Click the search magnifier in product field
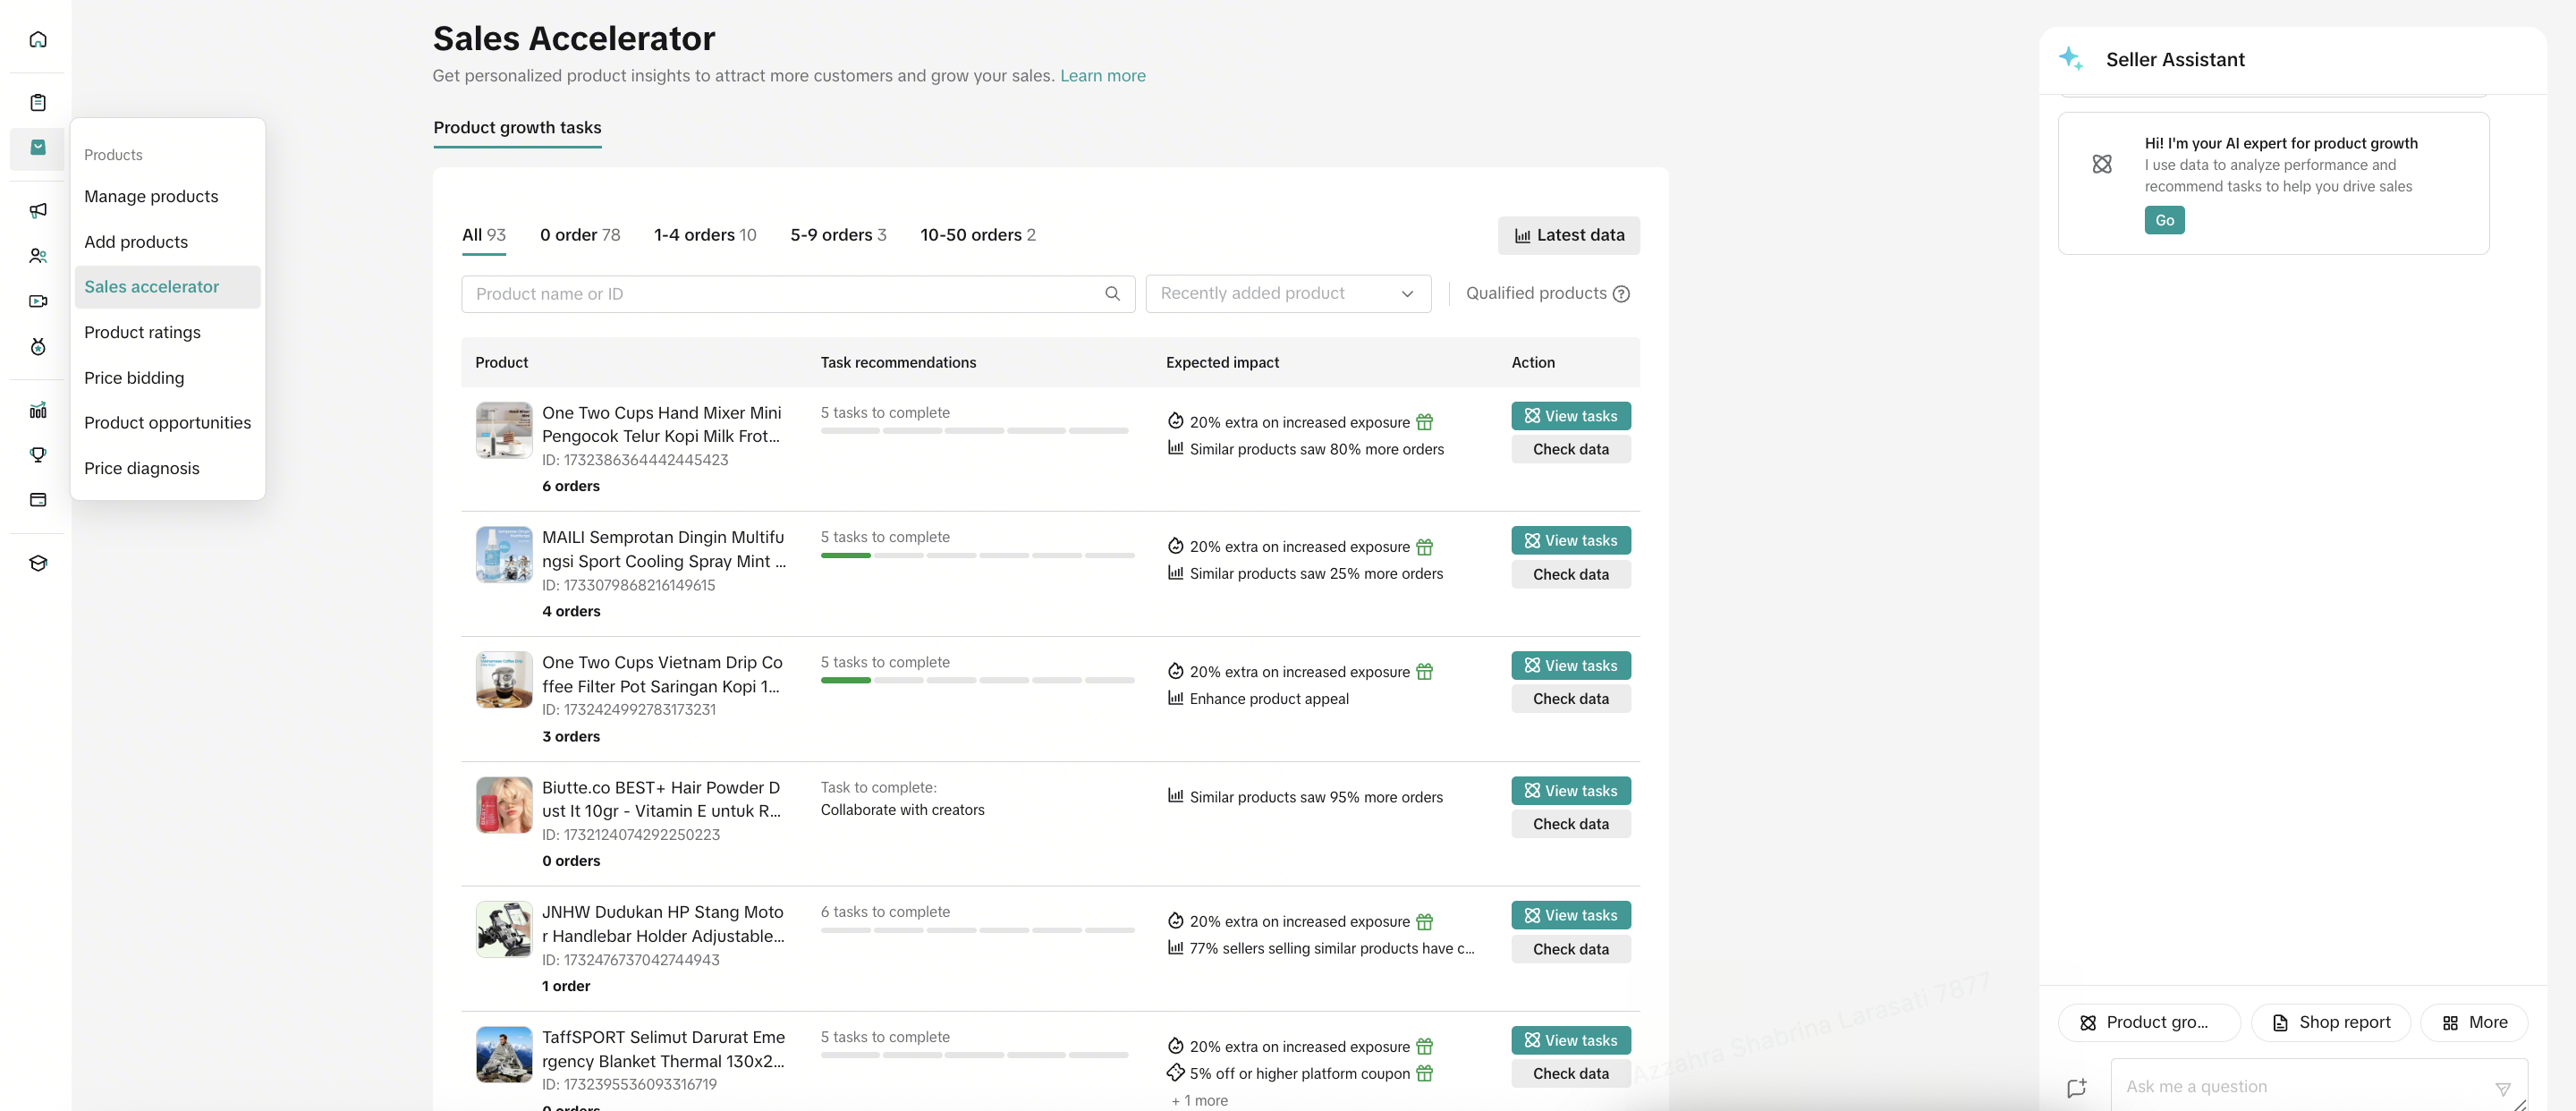 tap(1112, 294)
